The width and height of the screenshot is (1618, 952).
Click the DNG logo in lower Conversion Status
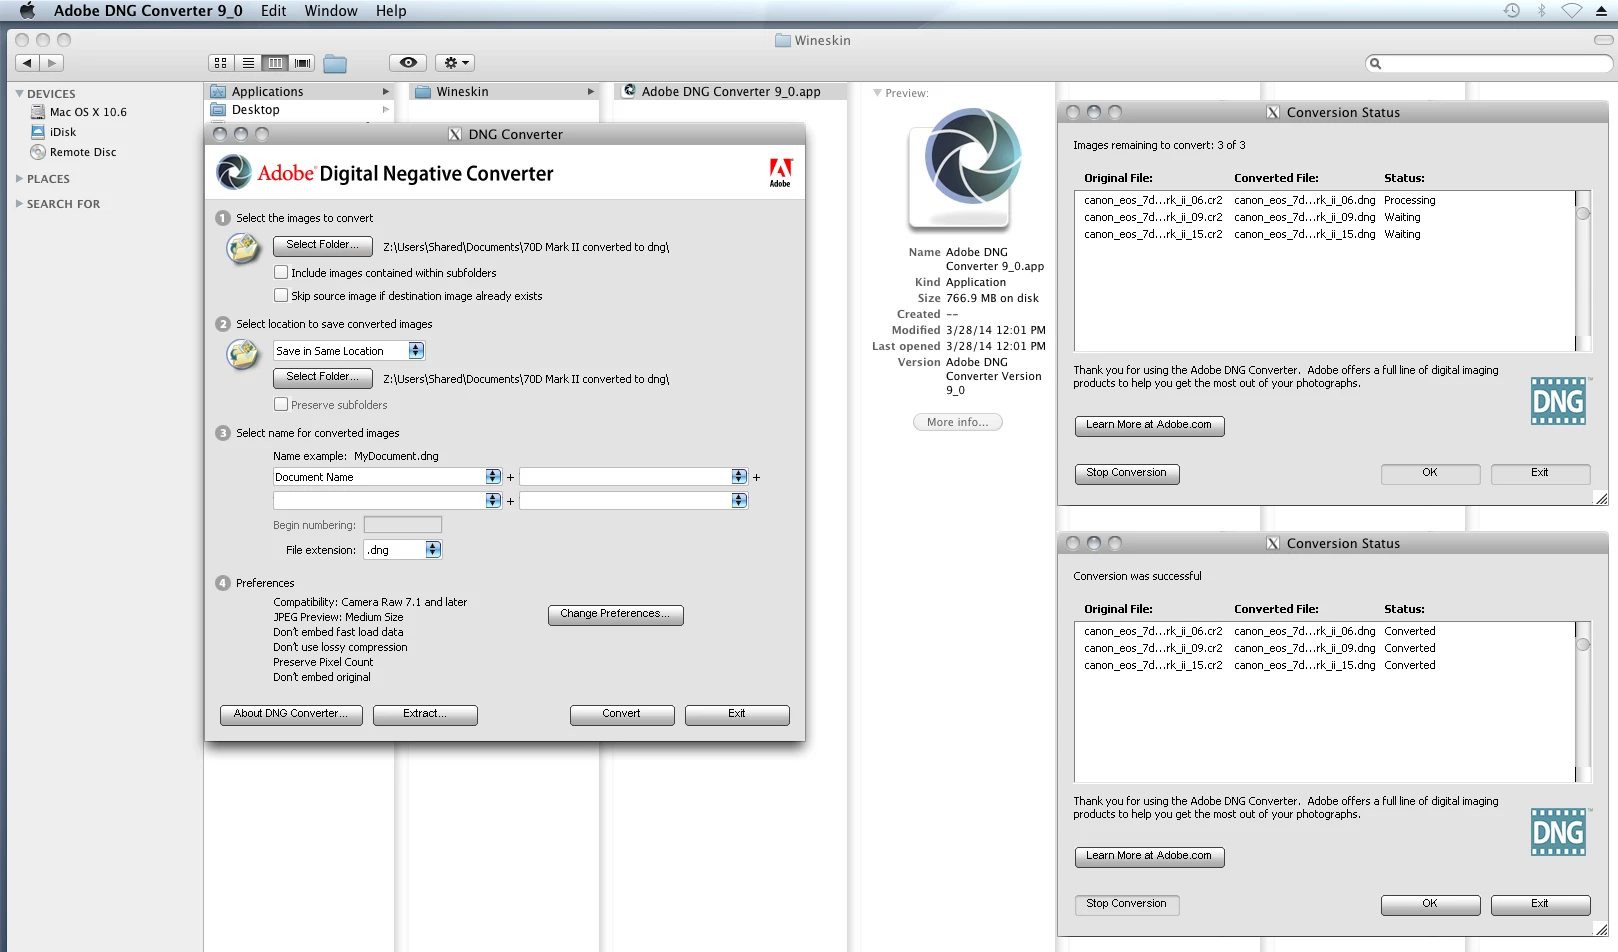point(1558,832)
